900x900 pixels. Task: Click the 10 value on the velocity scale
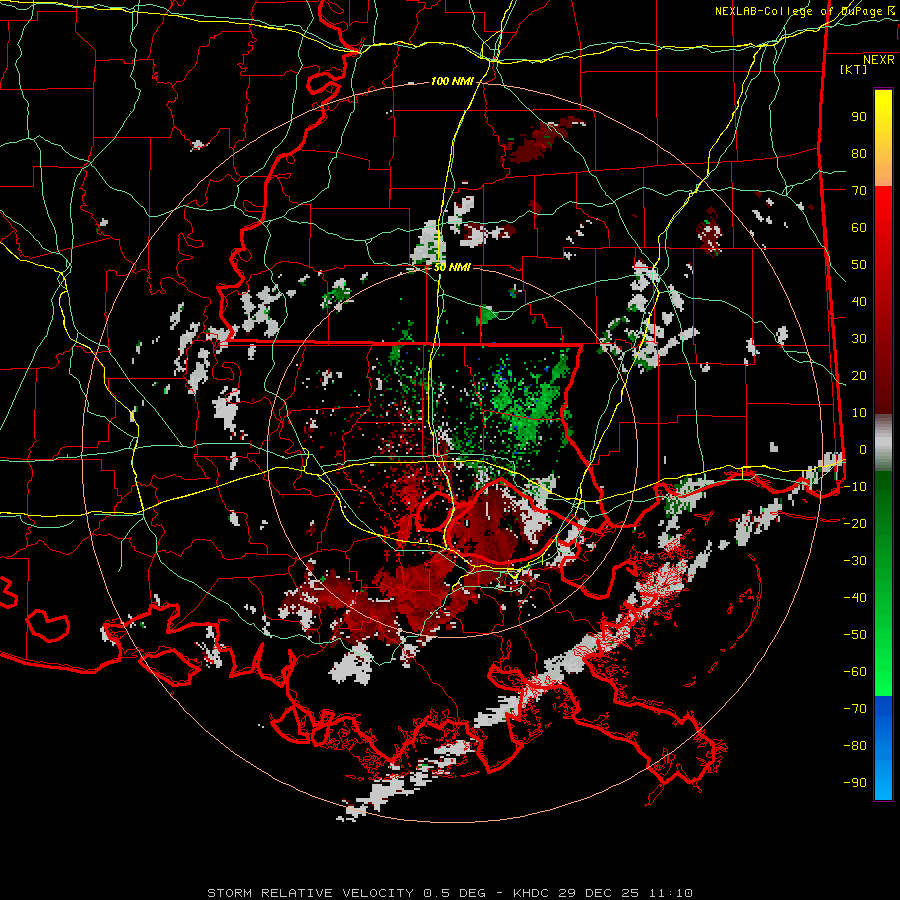(859, 413)
